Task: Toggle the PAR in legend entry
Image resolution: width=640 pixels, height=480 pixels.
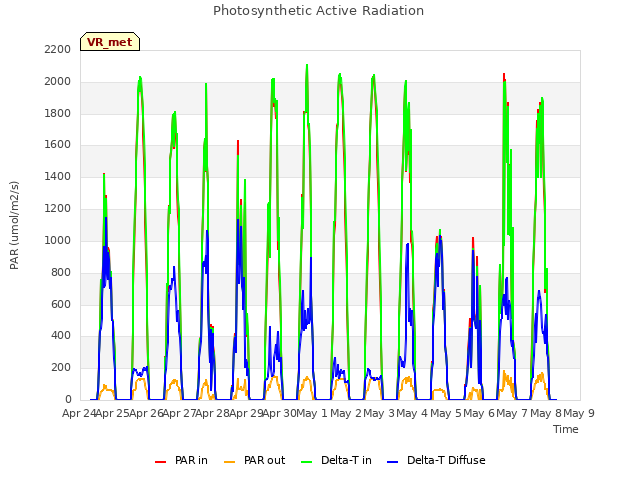Action: point(181,460)
